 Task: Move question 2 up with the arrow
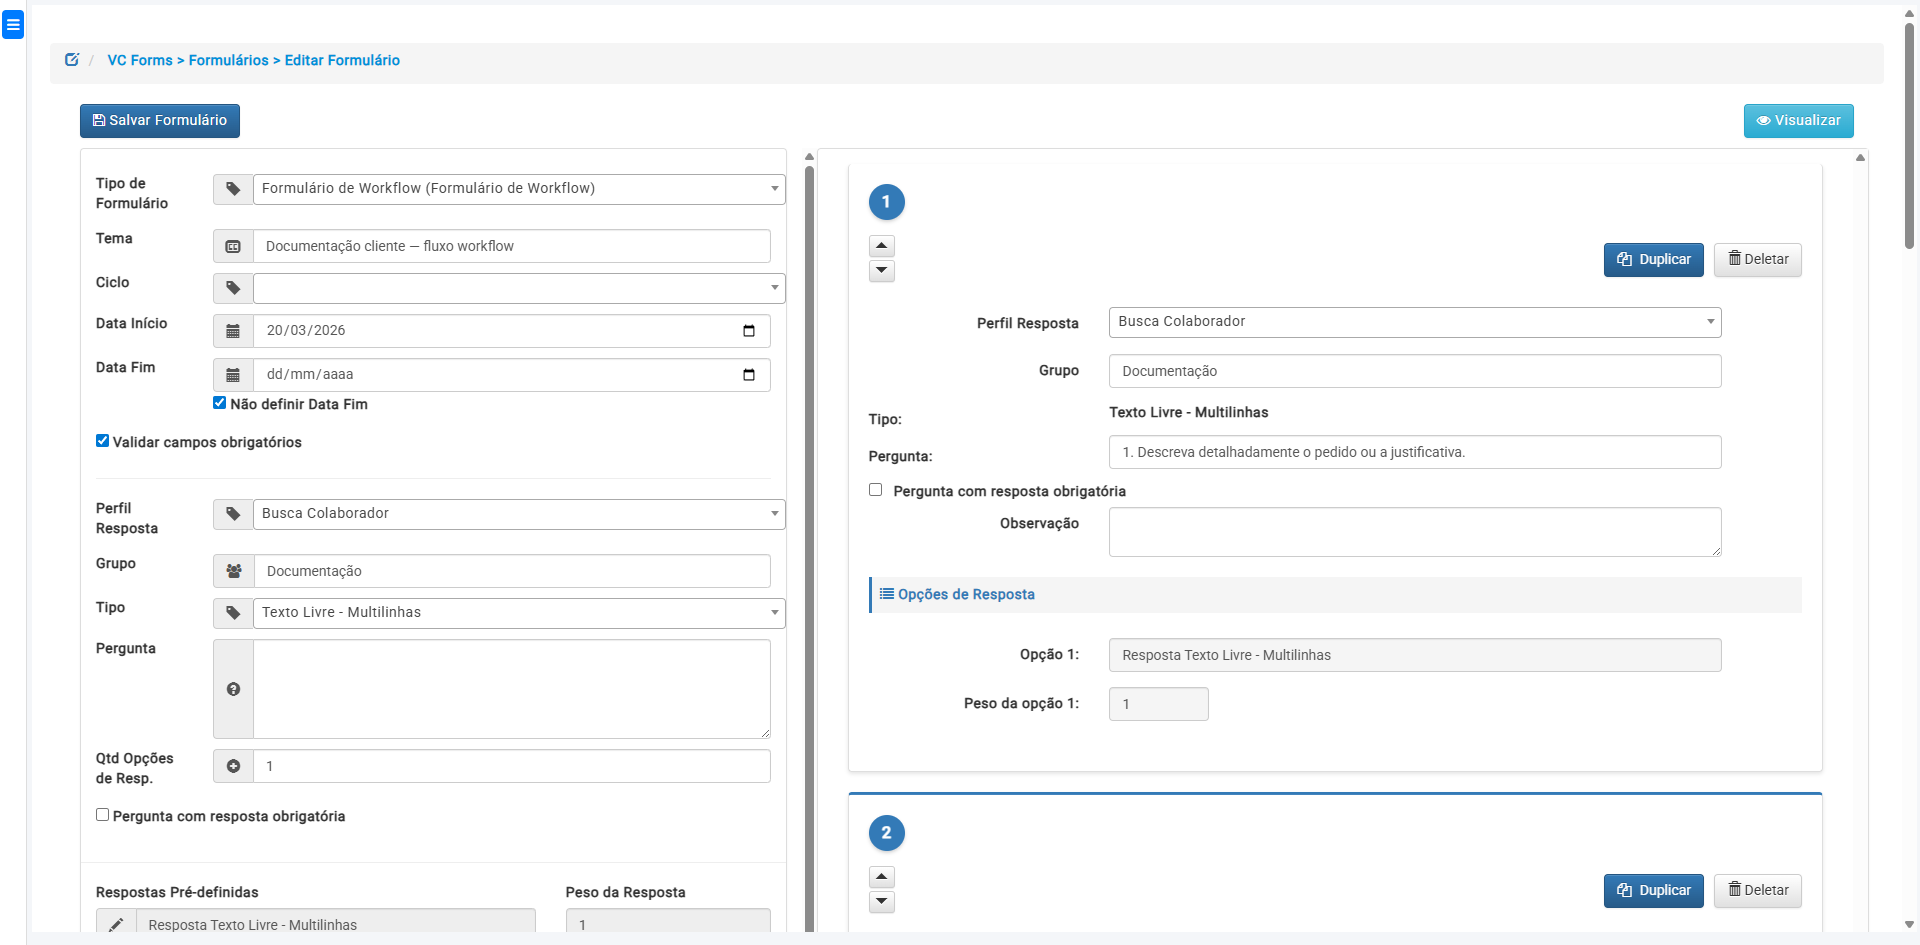click(881, 877)
